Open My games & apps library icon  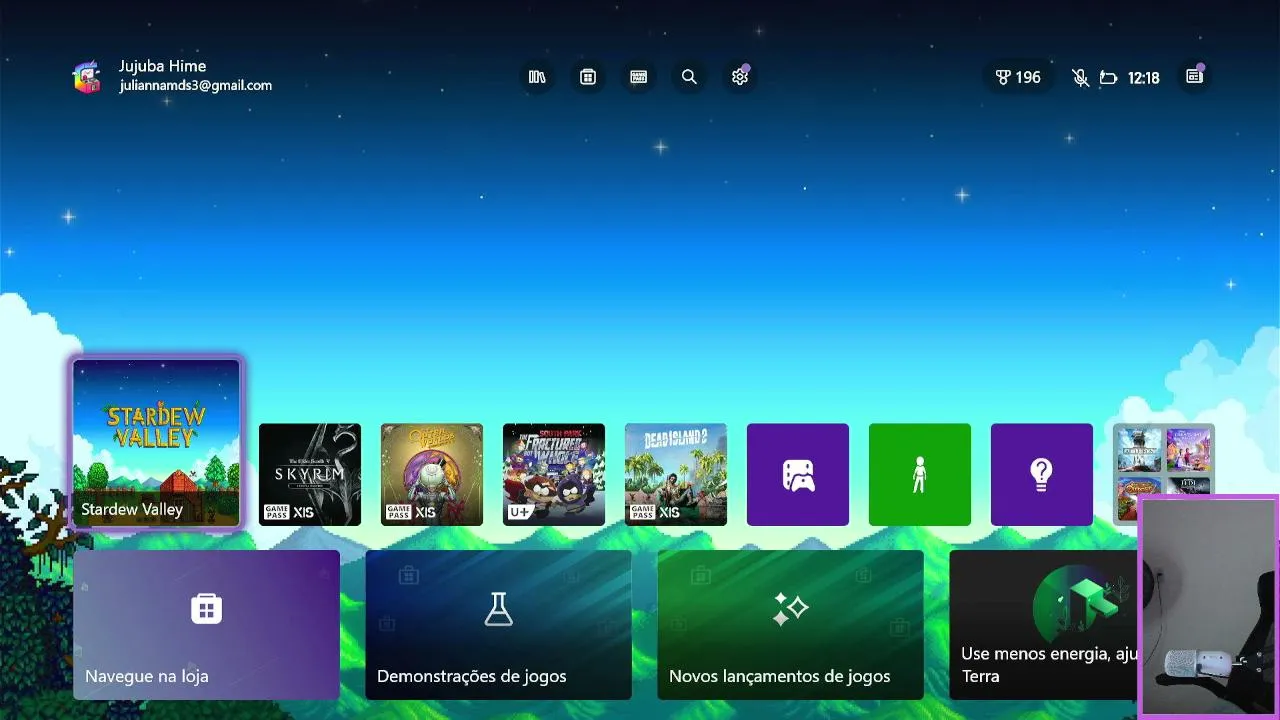[537, 77]
